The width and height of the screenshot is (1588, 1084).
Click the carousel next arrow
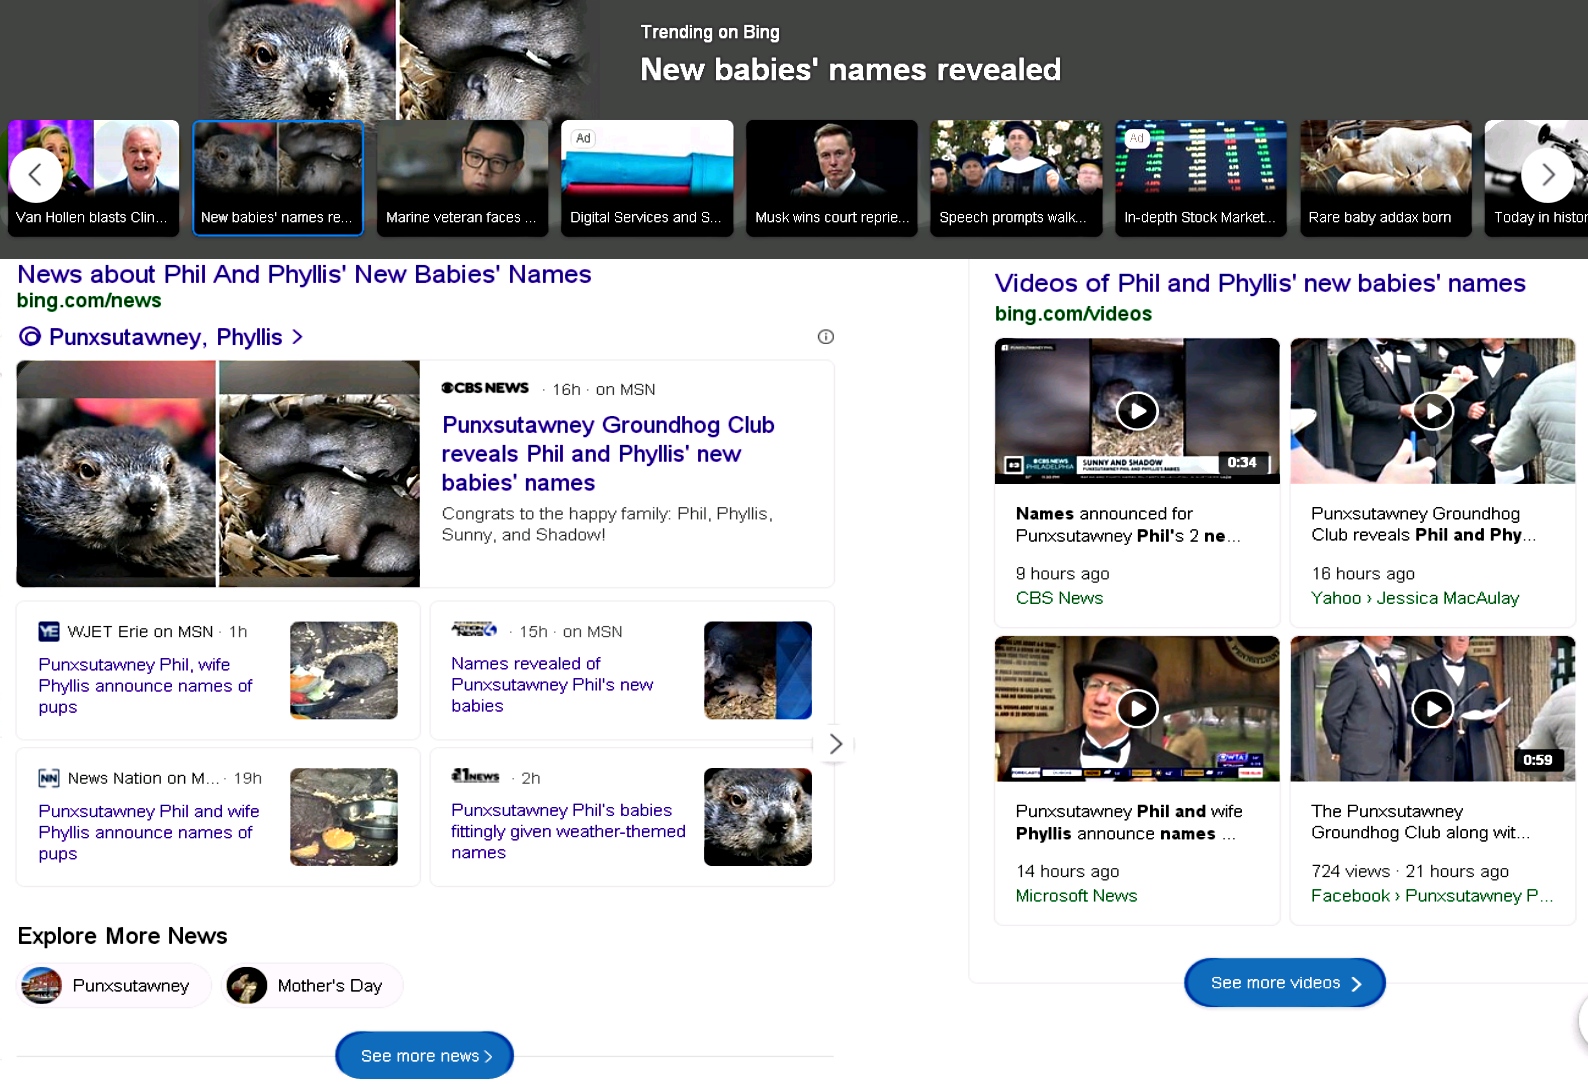1547,175
